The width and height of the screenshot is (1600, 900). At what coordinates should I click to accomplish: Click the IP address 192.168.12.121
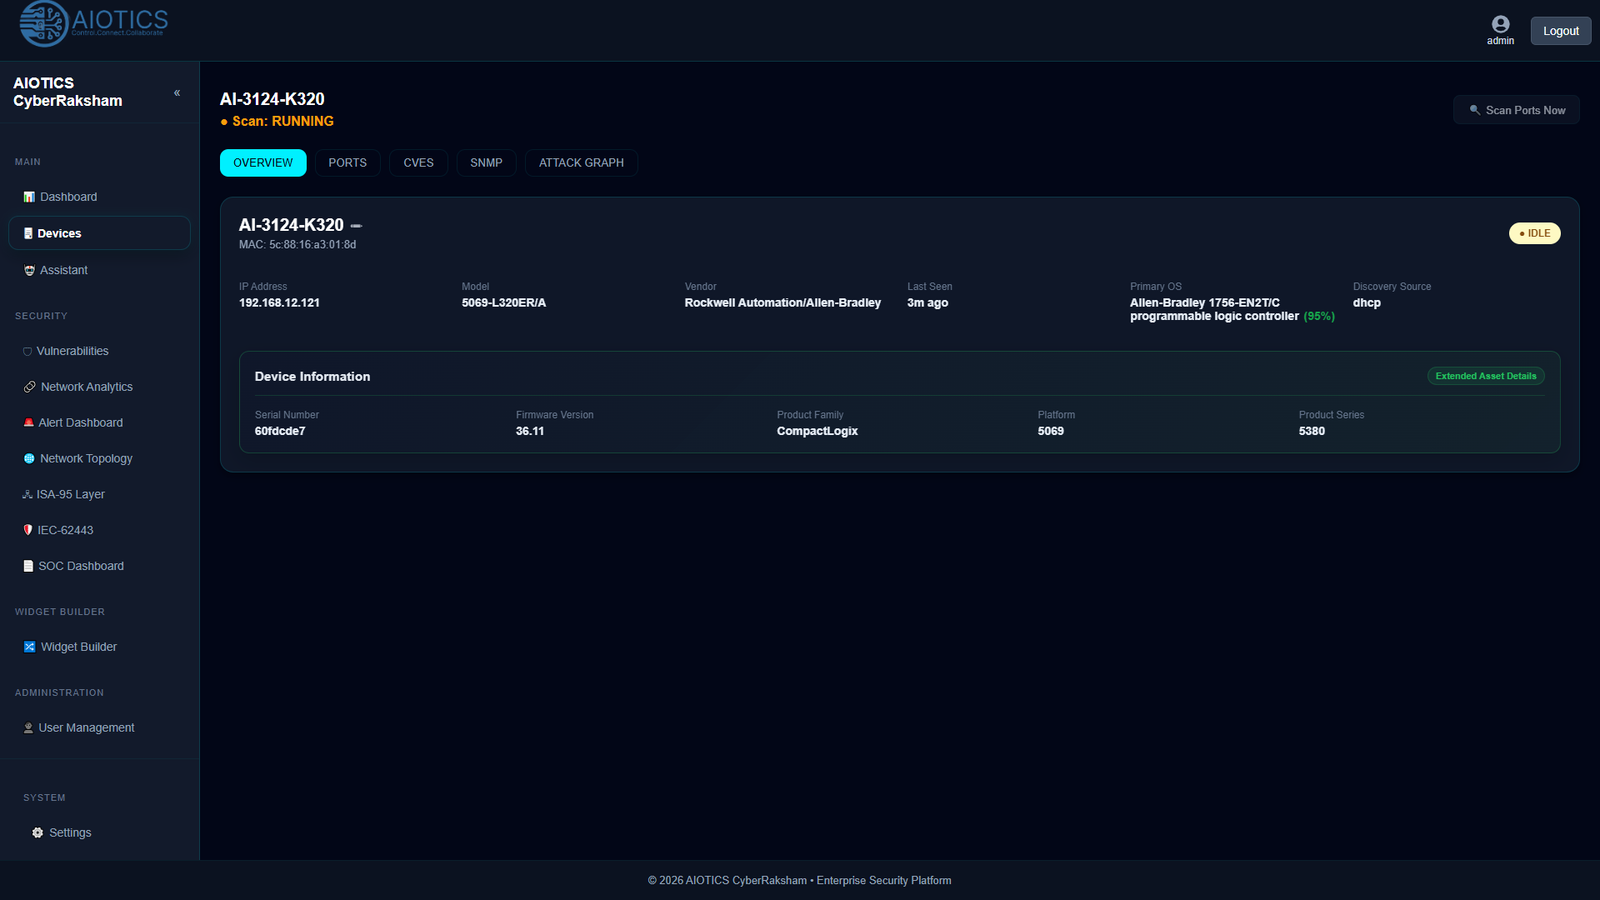point(279,303)
